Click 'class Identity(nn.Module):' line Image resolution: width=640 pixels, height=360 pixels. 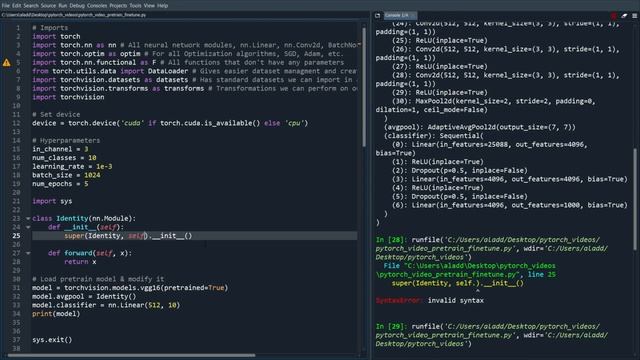[x=84, y=218]
